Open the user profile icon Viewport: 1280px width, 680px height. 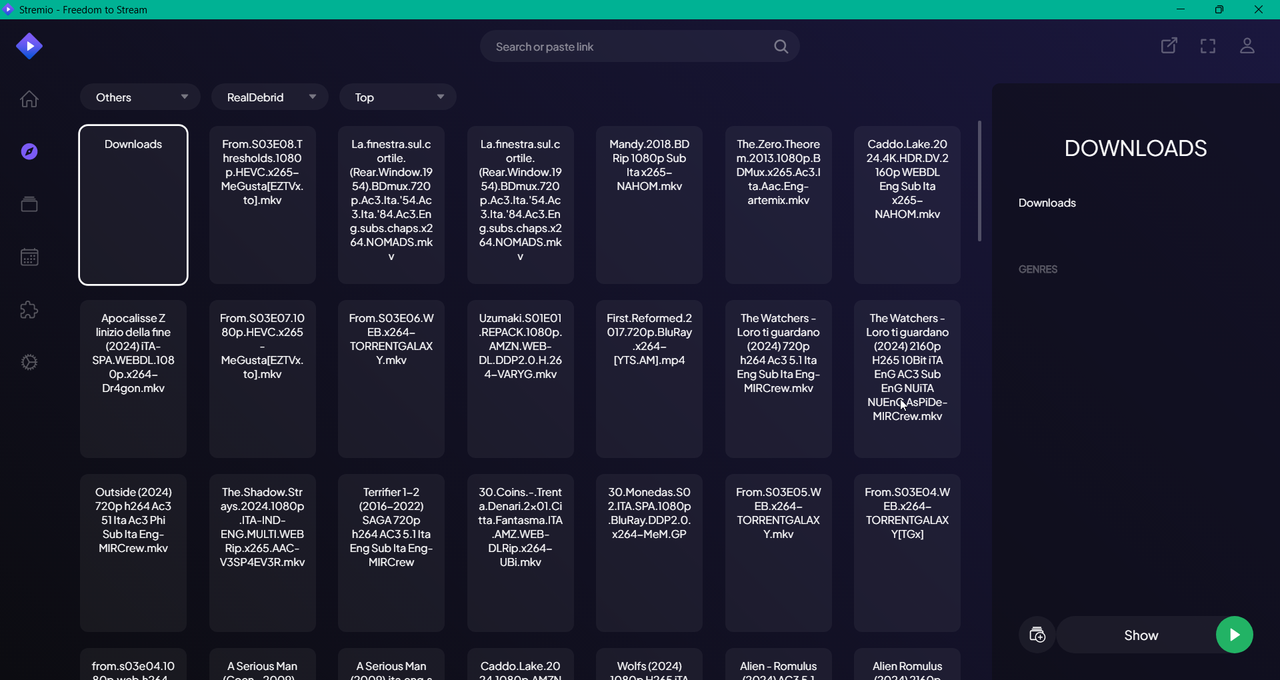coord(1247,46)
